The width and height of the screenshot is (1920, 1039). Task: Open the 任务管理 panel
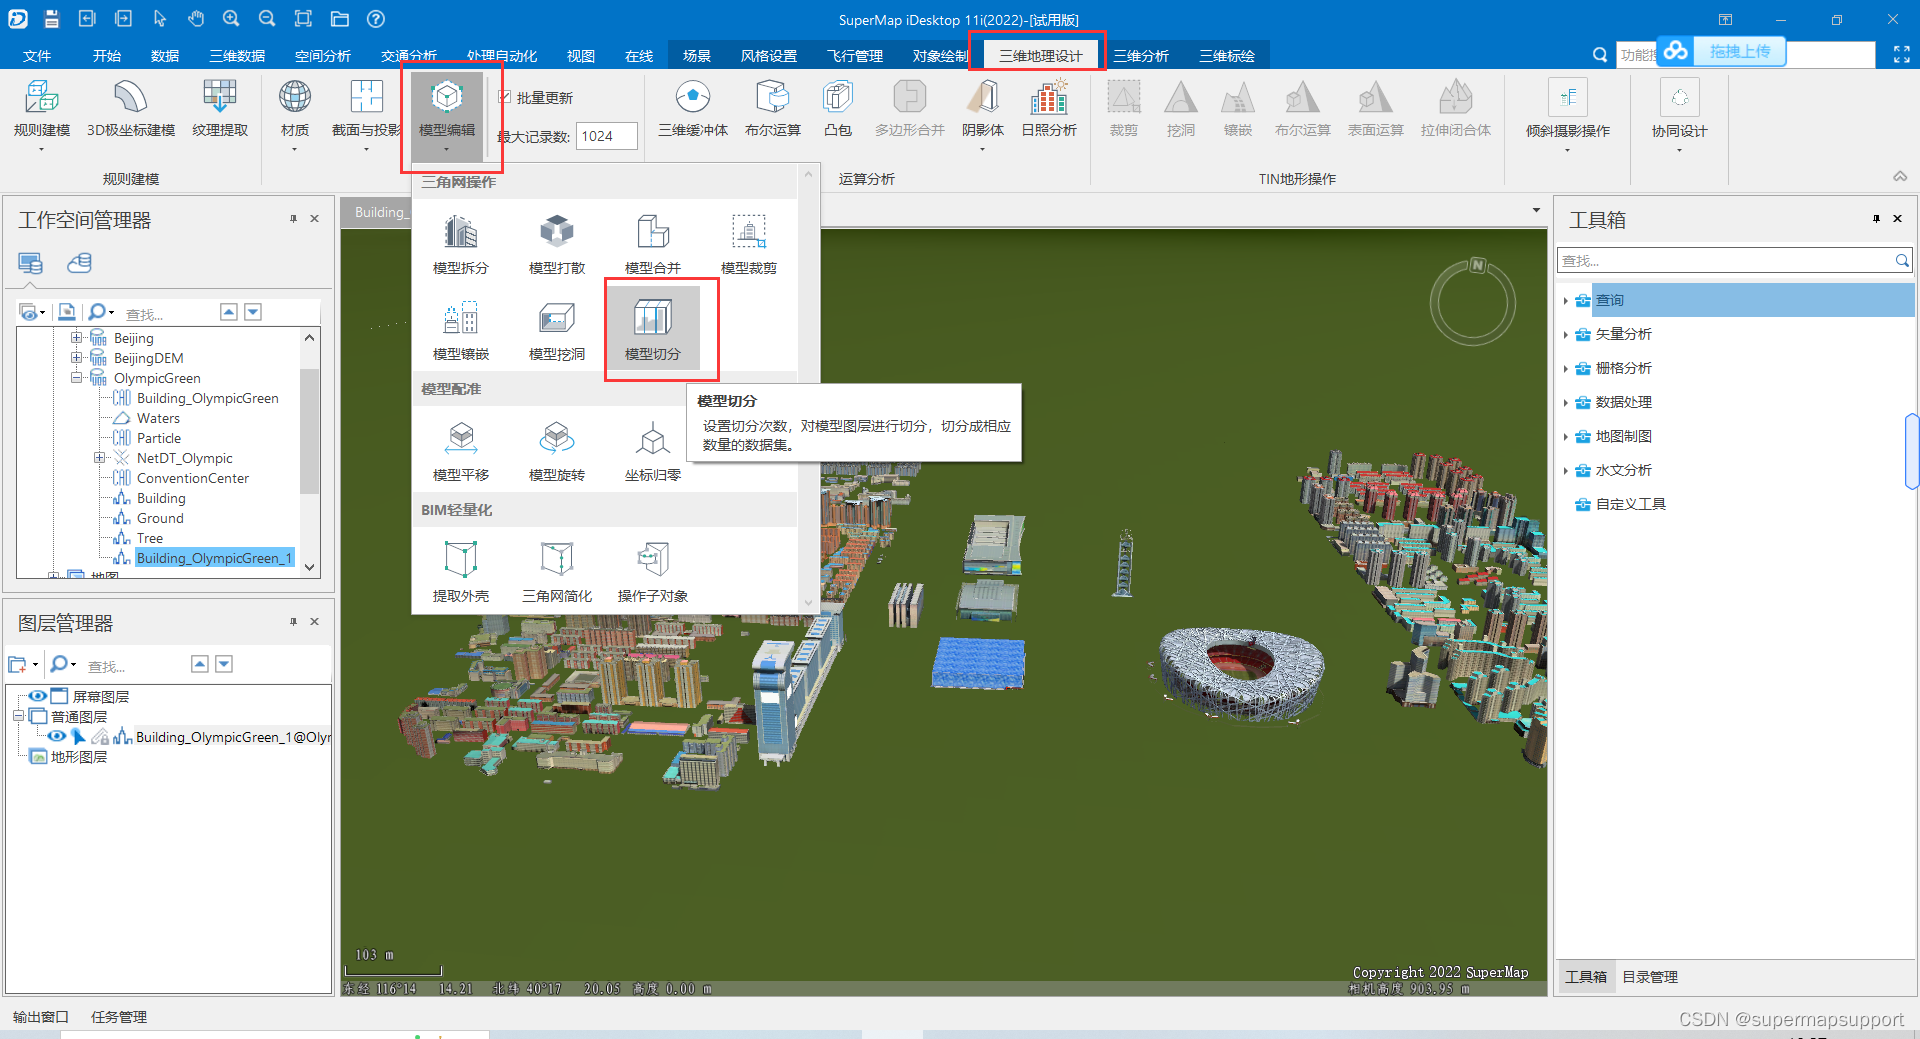[x=119, y=1017]
